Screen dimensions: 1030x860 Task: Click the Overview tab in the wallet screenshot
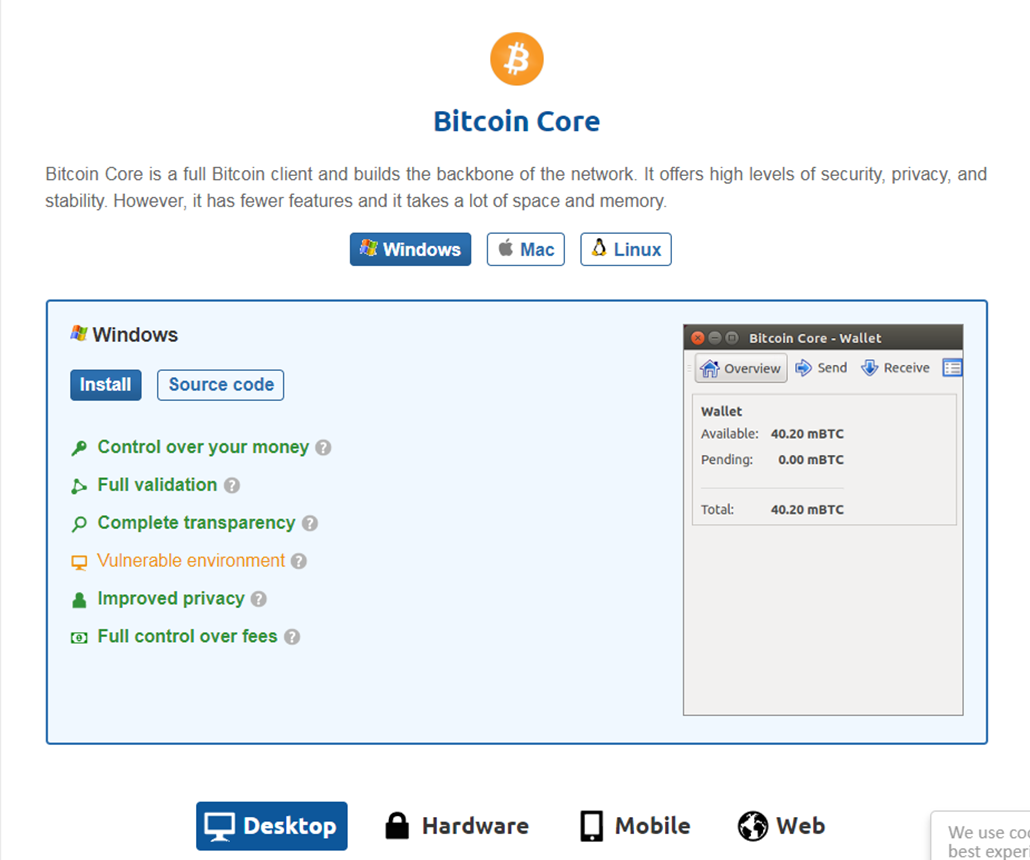point(741,369)
